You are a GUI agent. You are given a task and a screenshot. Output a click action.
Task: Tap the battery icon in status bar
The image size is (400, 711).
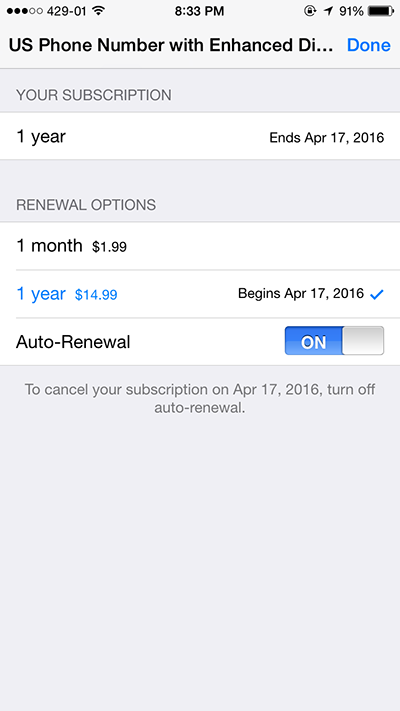[381, 11]
